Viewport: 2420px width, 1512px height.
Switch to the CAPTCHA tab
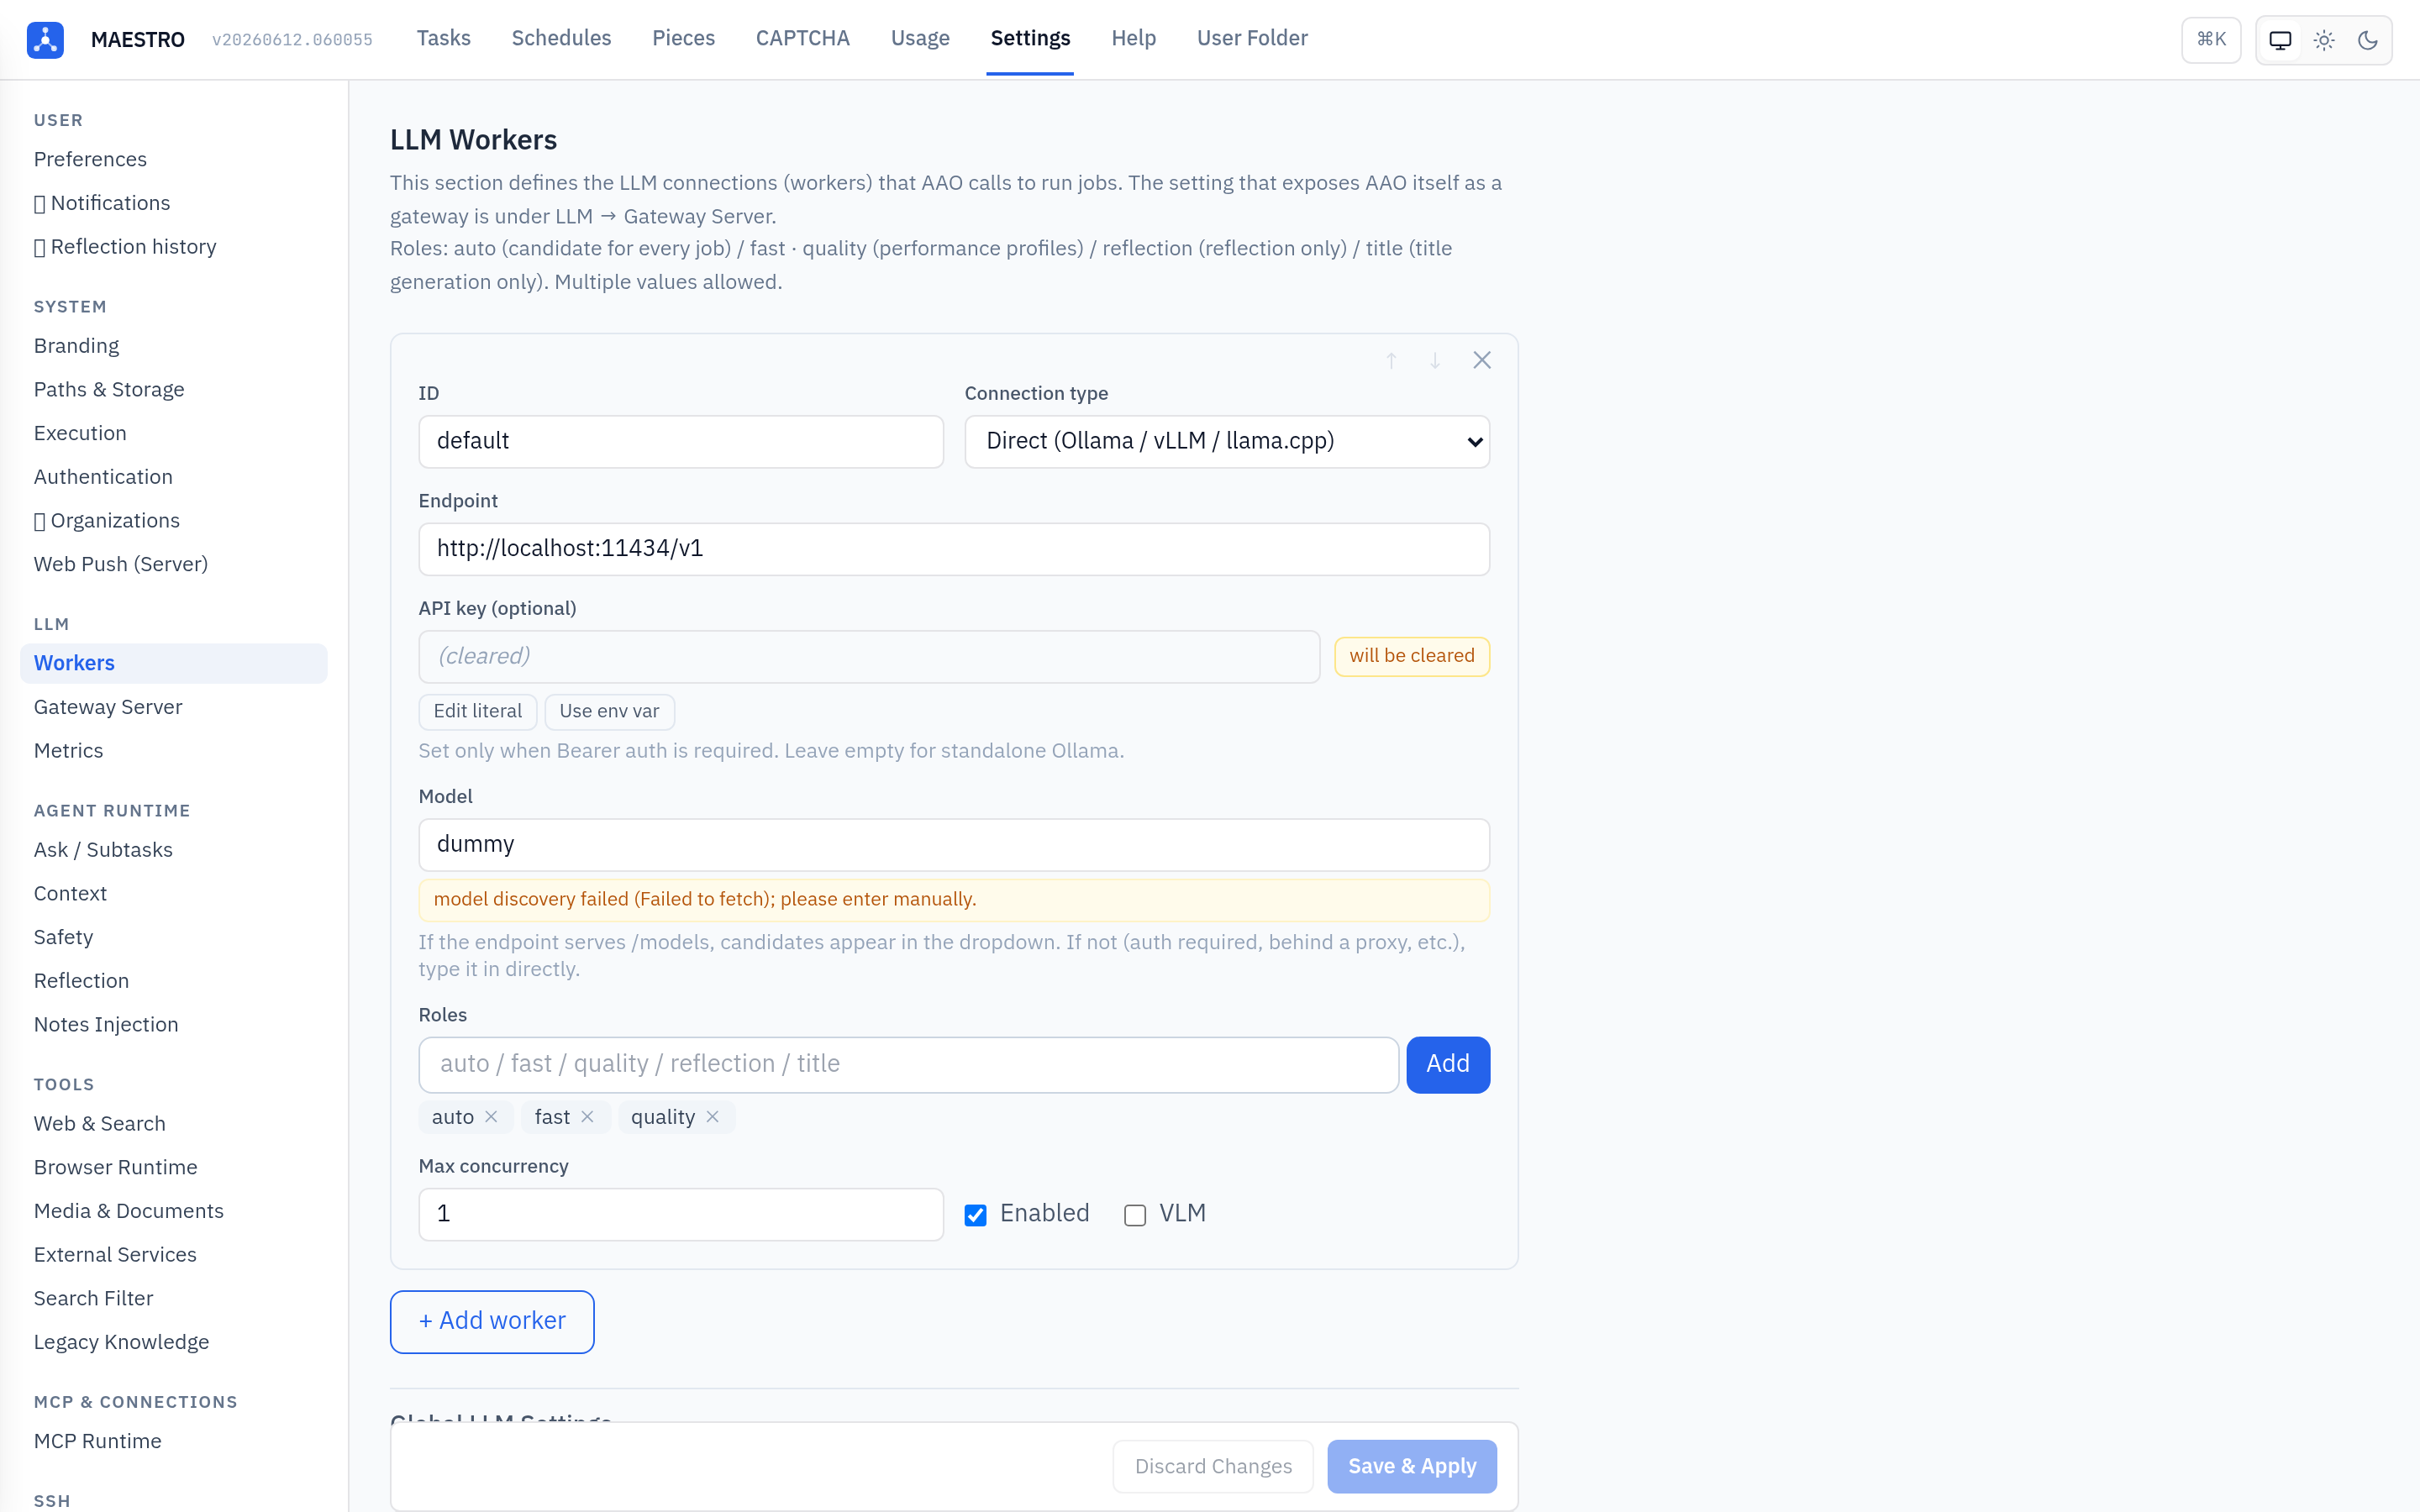(802, 38)
